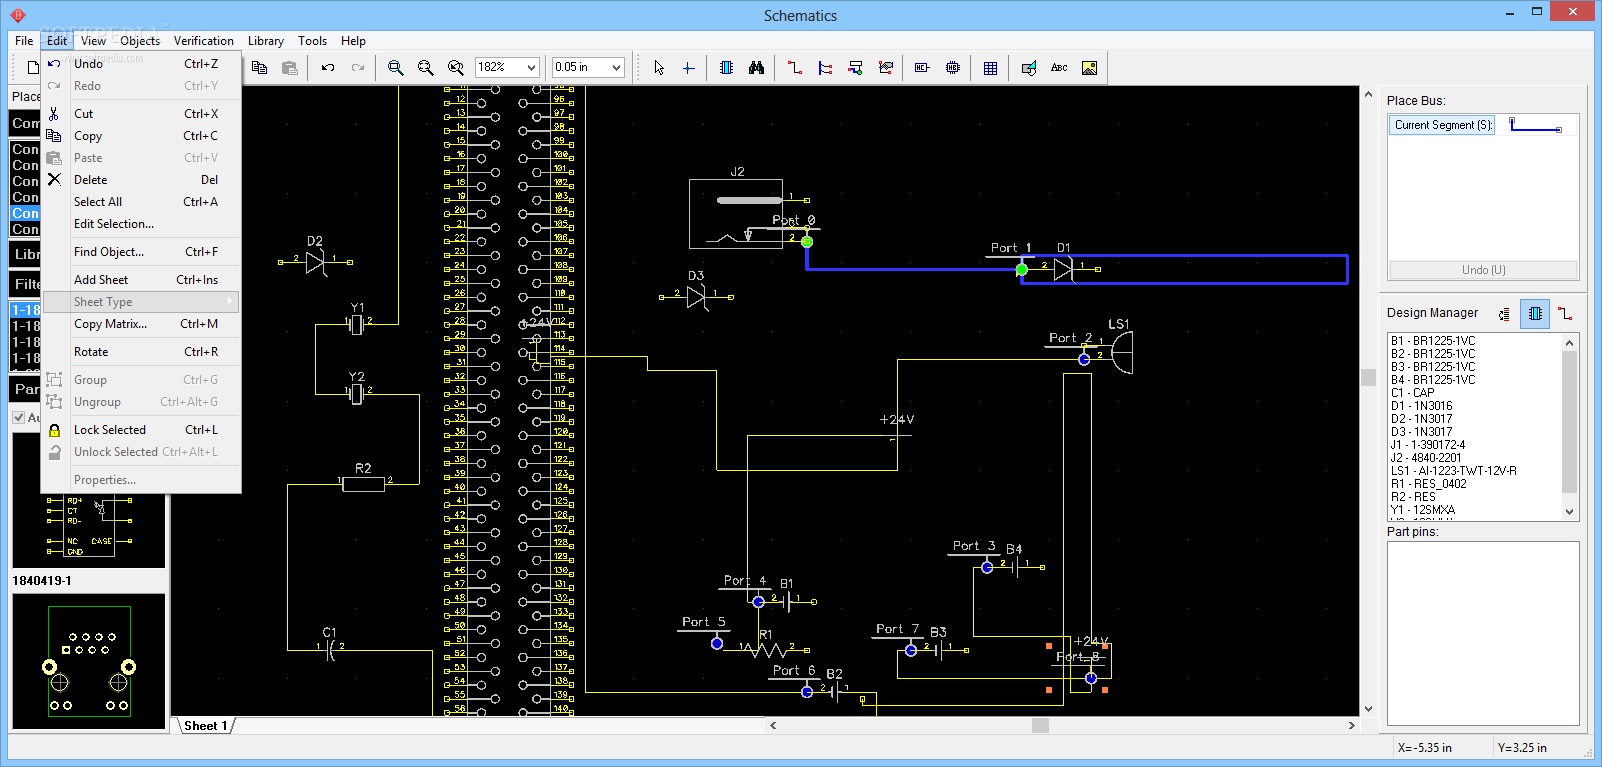Viewport: 1602px width, 767px height.
Task: Open the Verification menu
Action: click(204, 41)
